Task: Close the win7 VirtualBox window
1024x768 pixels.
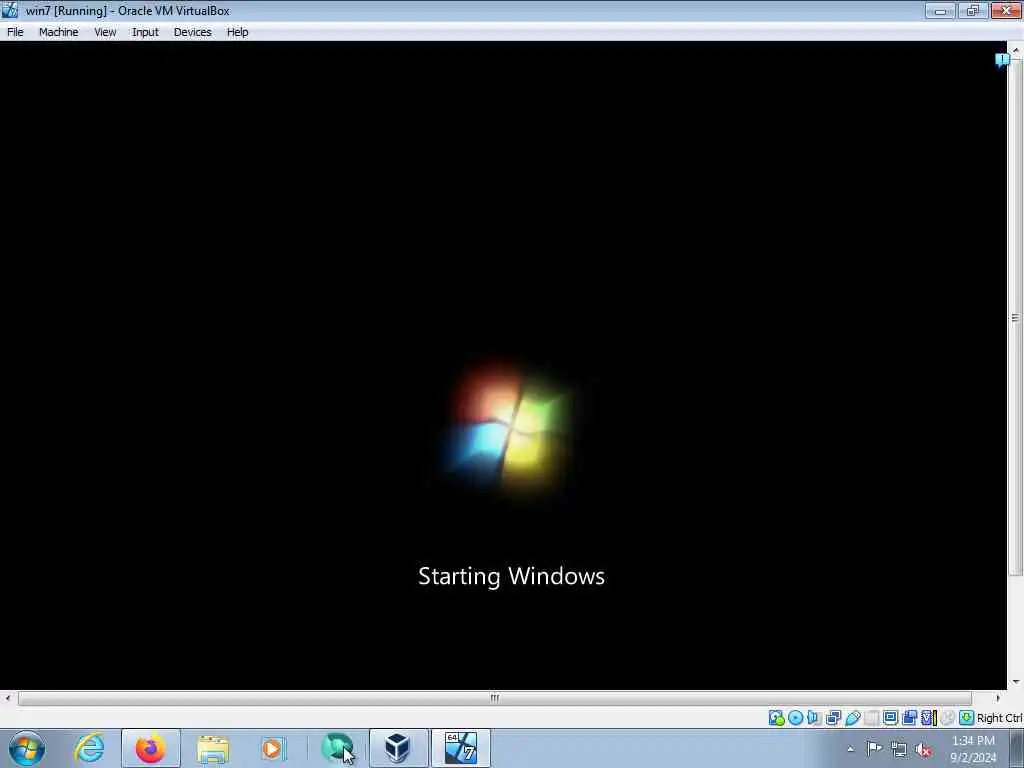Action: [x=1006, y=10]
